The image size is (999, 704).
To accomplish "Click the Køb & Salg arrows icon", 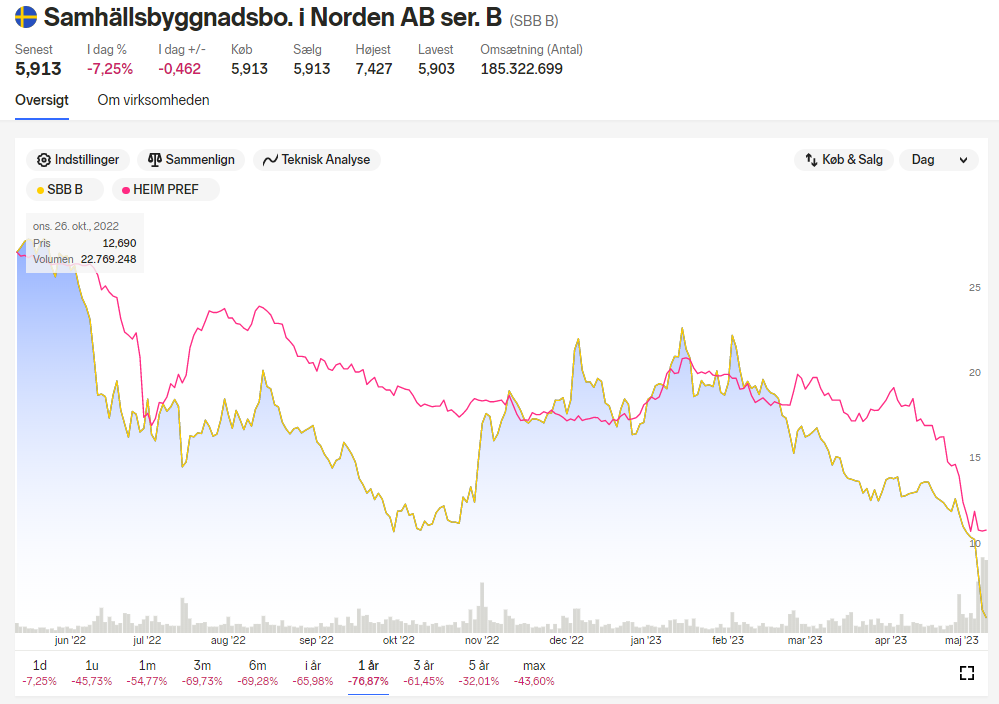I will pos(811,160).
